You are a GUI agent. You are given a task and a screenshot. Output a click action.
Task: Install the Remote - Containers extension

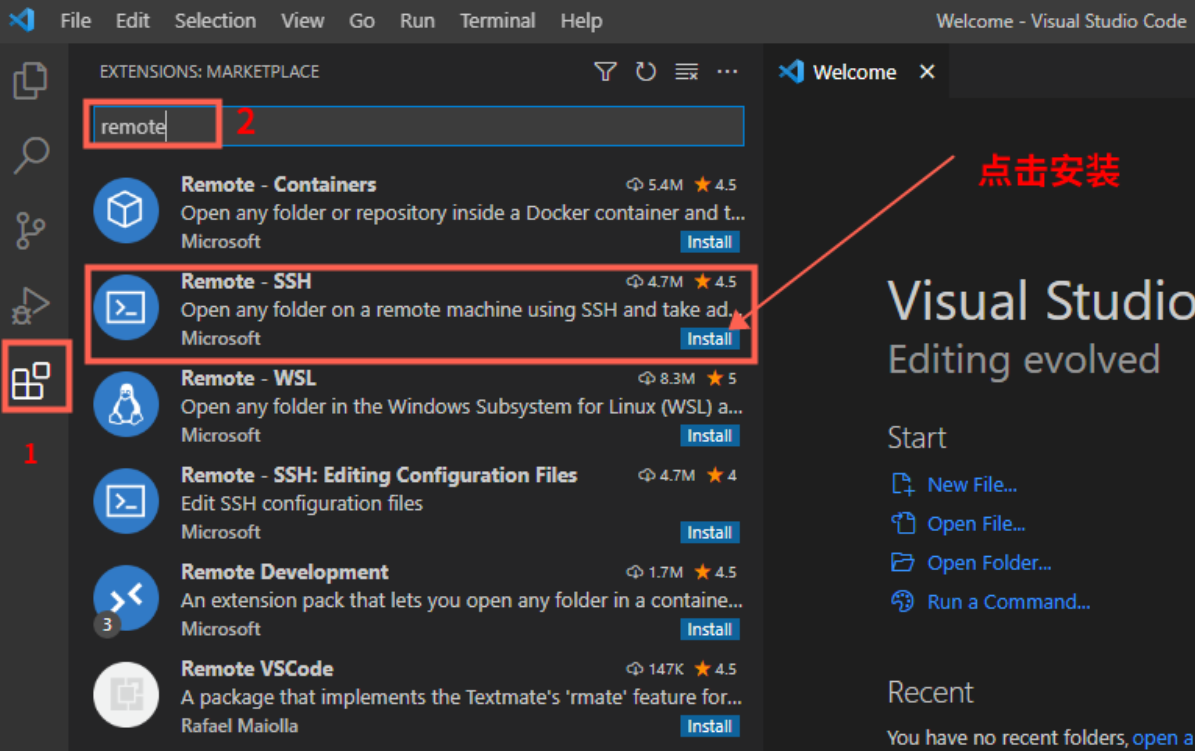pos(710,242)
